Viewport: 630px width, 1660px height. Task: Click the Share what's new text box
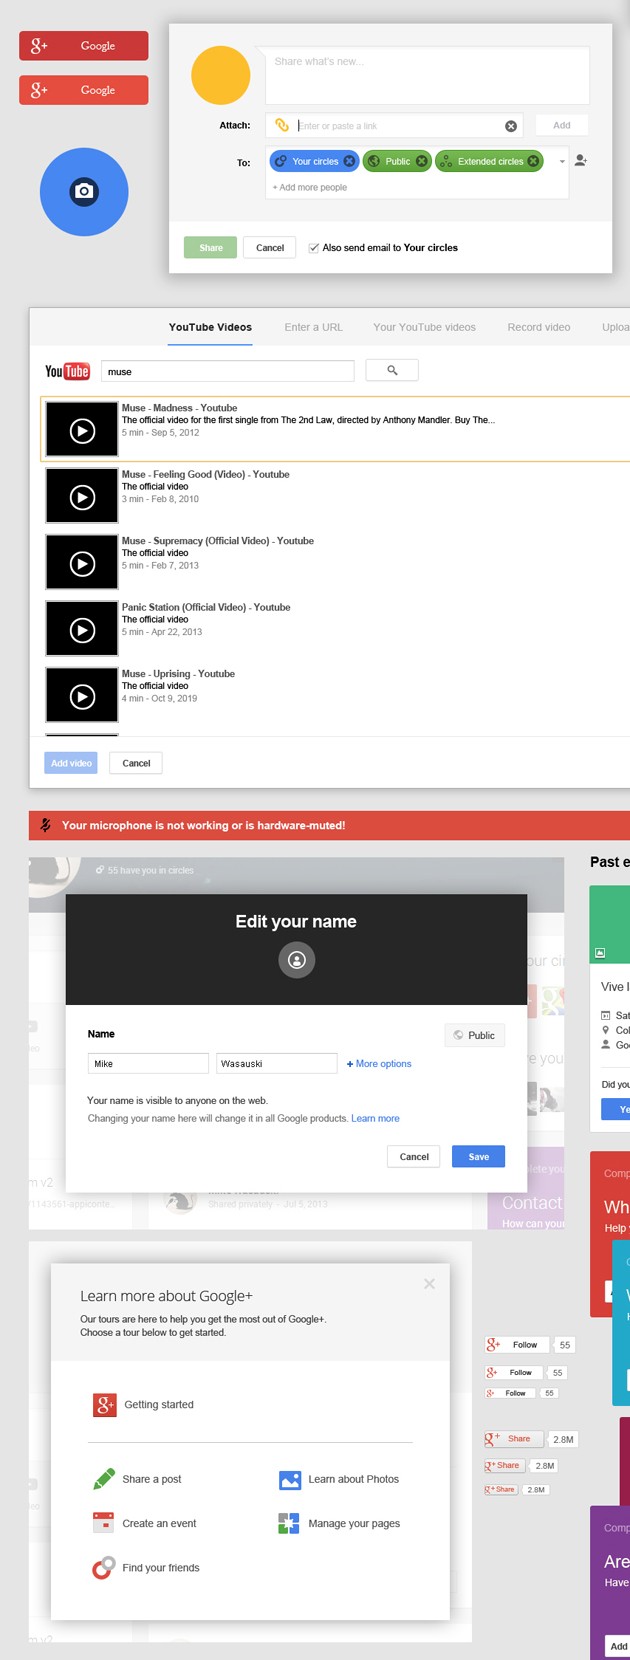coord(427,74)
